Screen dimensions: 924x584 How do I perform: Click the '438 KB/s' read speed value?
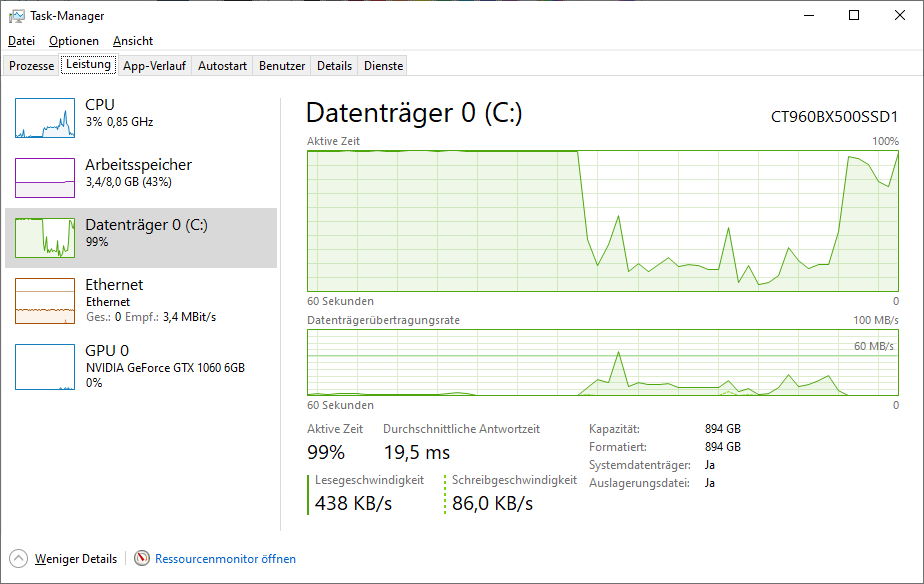tap(353, 503)
